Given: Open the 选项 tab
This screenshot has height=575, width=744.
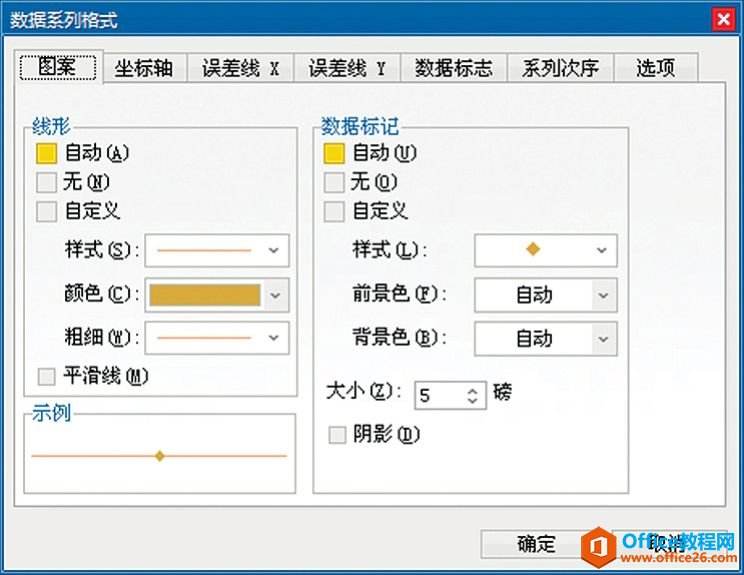Looking at the screenshot, I should click(x=656, y=68).
